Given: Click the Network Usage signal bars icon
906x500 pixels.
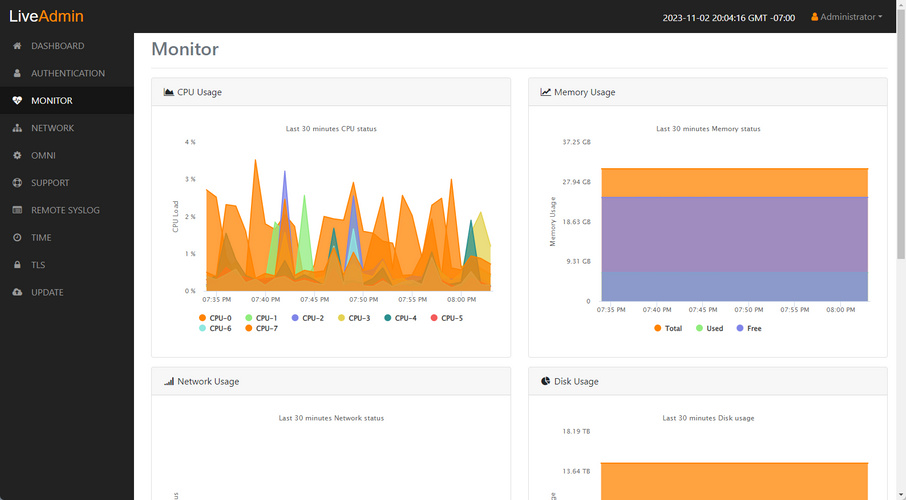Looking at the screenshot, I should pyautogui.click(x=169, y=381).
